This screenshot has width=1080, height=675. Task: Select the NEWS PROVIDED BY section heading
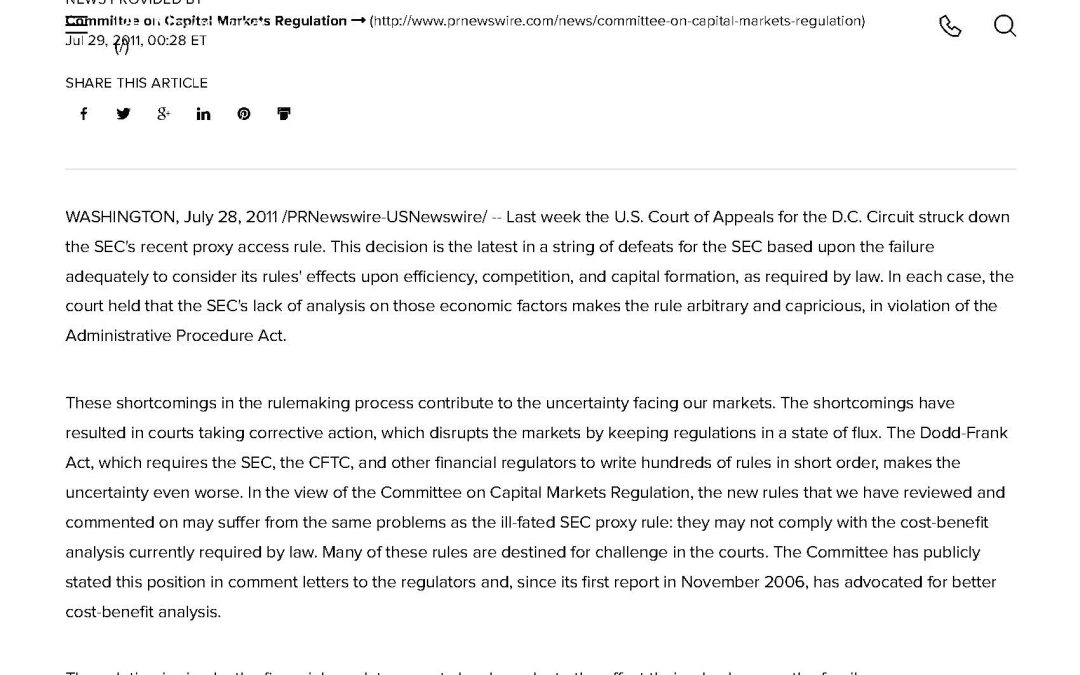pyautogui.click(x=131, y=2)
